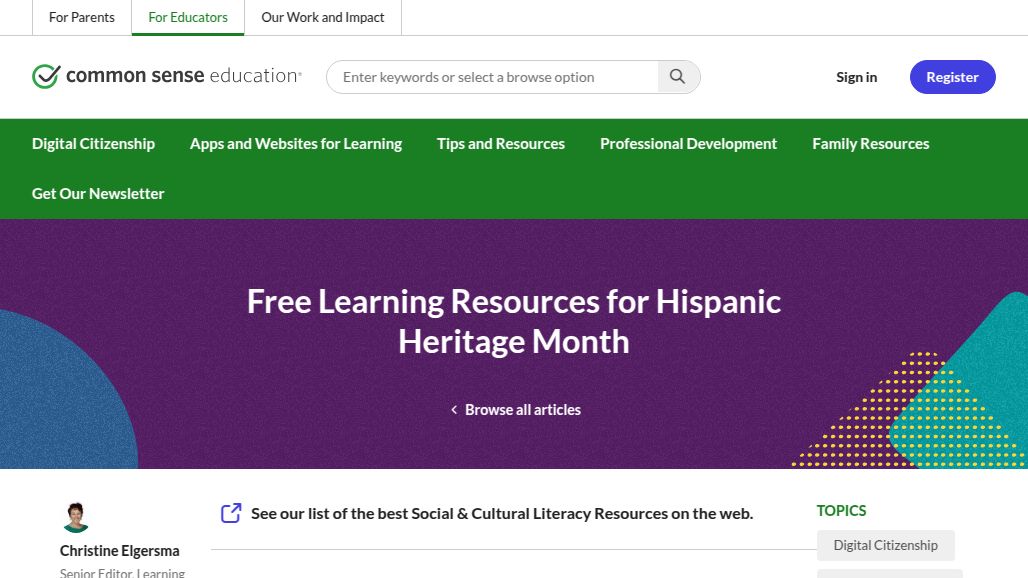Click the TOPICS sidebar heading
The image size is (1028, 578).
point(841,511)
